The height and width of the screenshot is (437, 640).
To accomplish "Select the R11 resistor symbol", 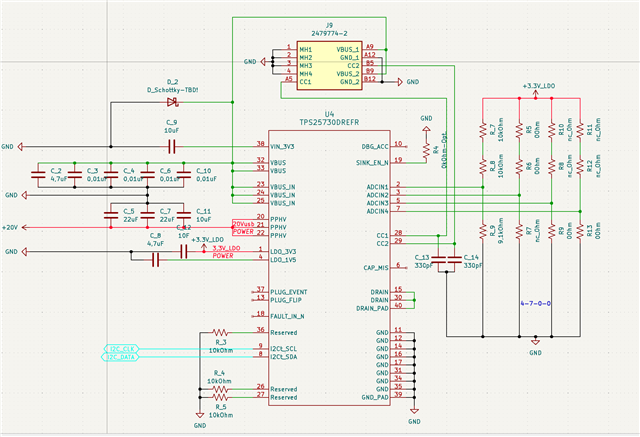I will coord(580,131).
